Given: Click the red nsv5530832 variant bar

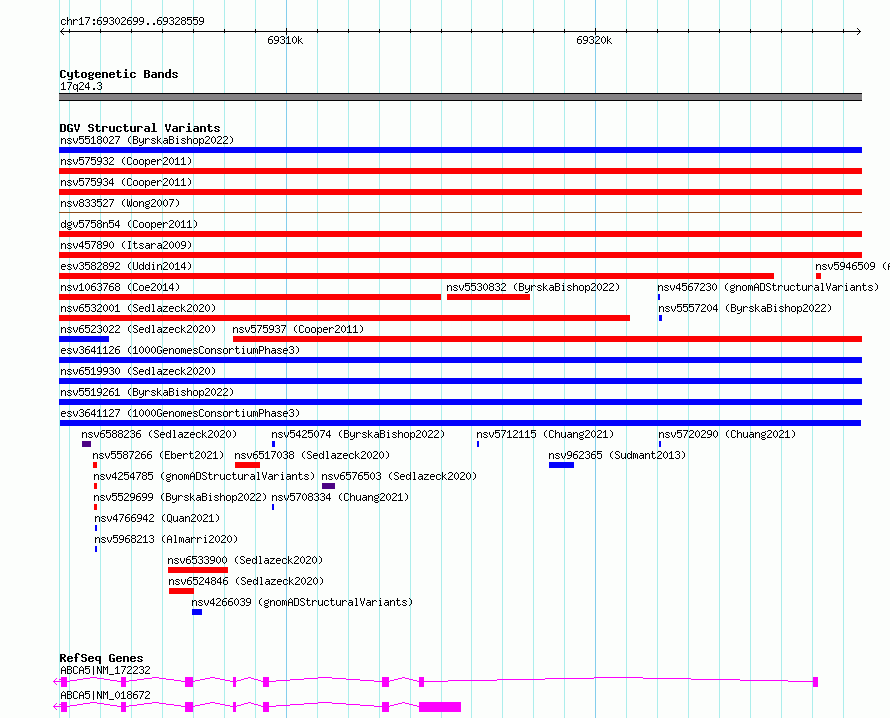Looking at the screenshot, I should tap(488, 297).
